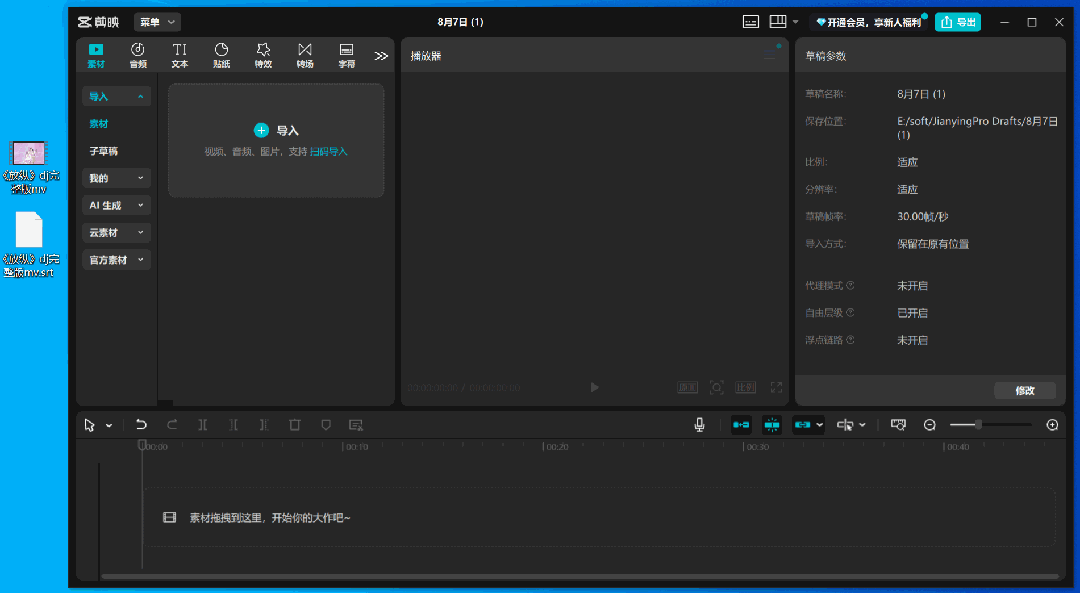The width and height of the screenshot is (1080, 593).
Task: Click the 00:30 mark on timeline ruler
Action: (756, 446)
